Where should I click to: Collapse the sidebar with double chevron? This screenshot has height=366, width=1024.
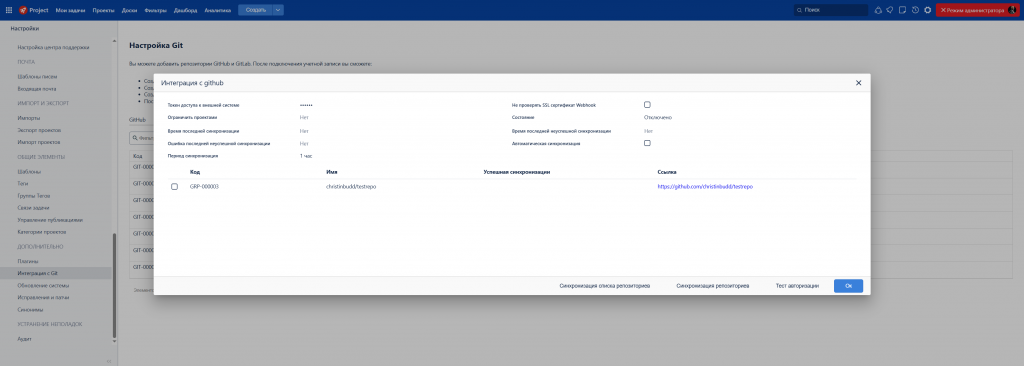click(109, 361)
